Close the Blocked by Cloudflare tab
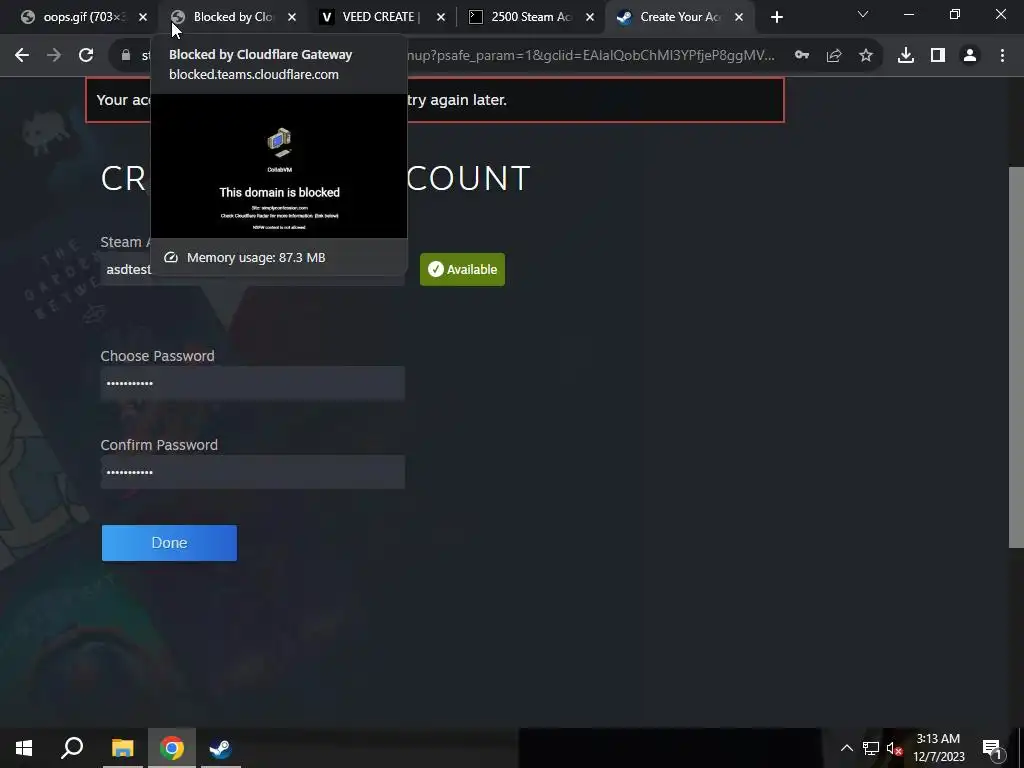This screenshot has width=1024, height=768. 292,18
